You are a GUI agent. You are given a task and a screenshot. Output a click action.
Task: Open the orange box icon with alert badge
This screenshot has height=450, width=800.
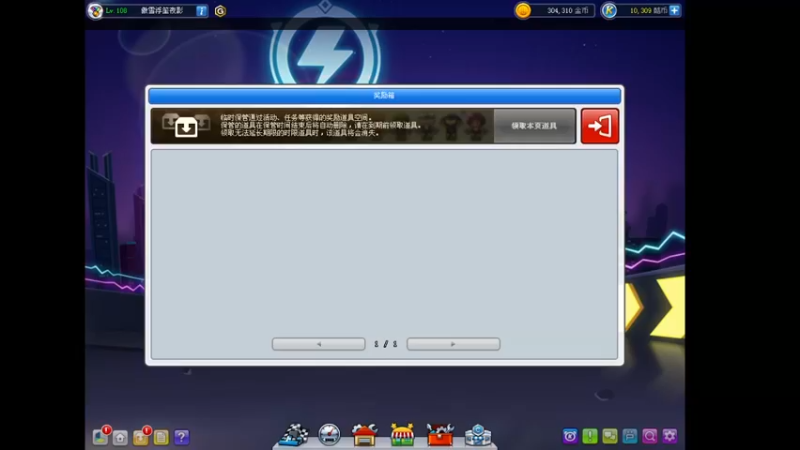(x=141, y=436)
